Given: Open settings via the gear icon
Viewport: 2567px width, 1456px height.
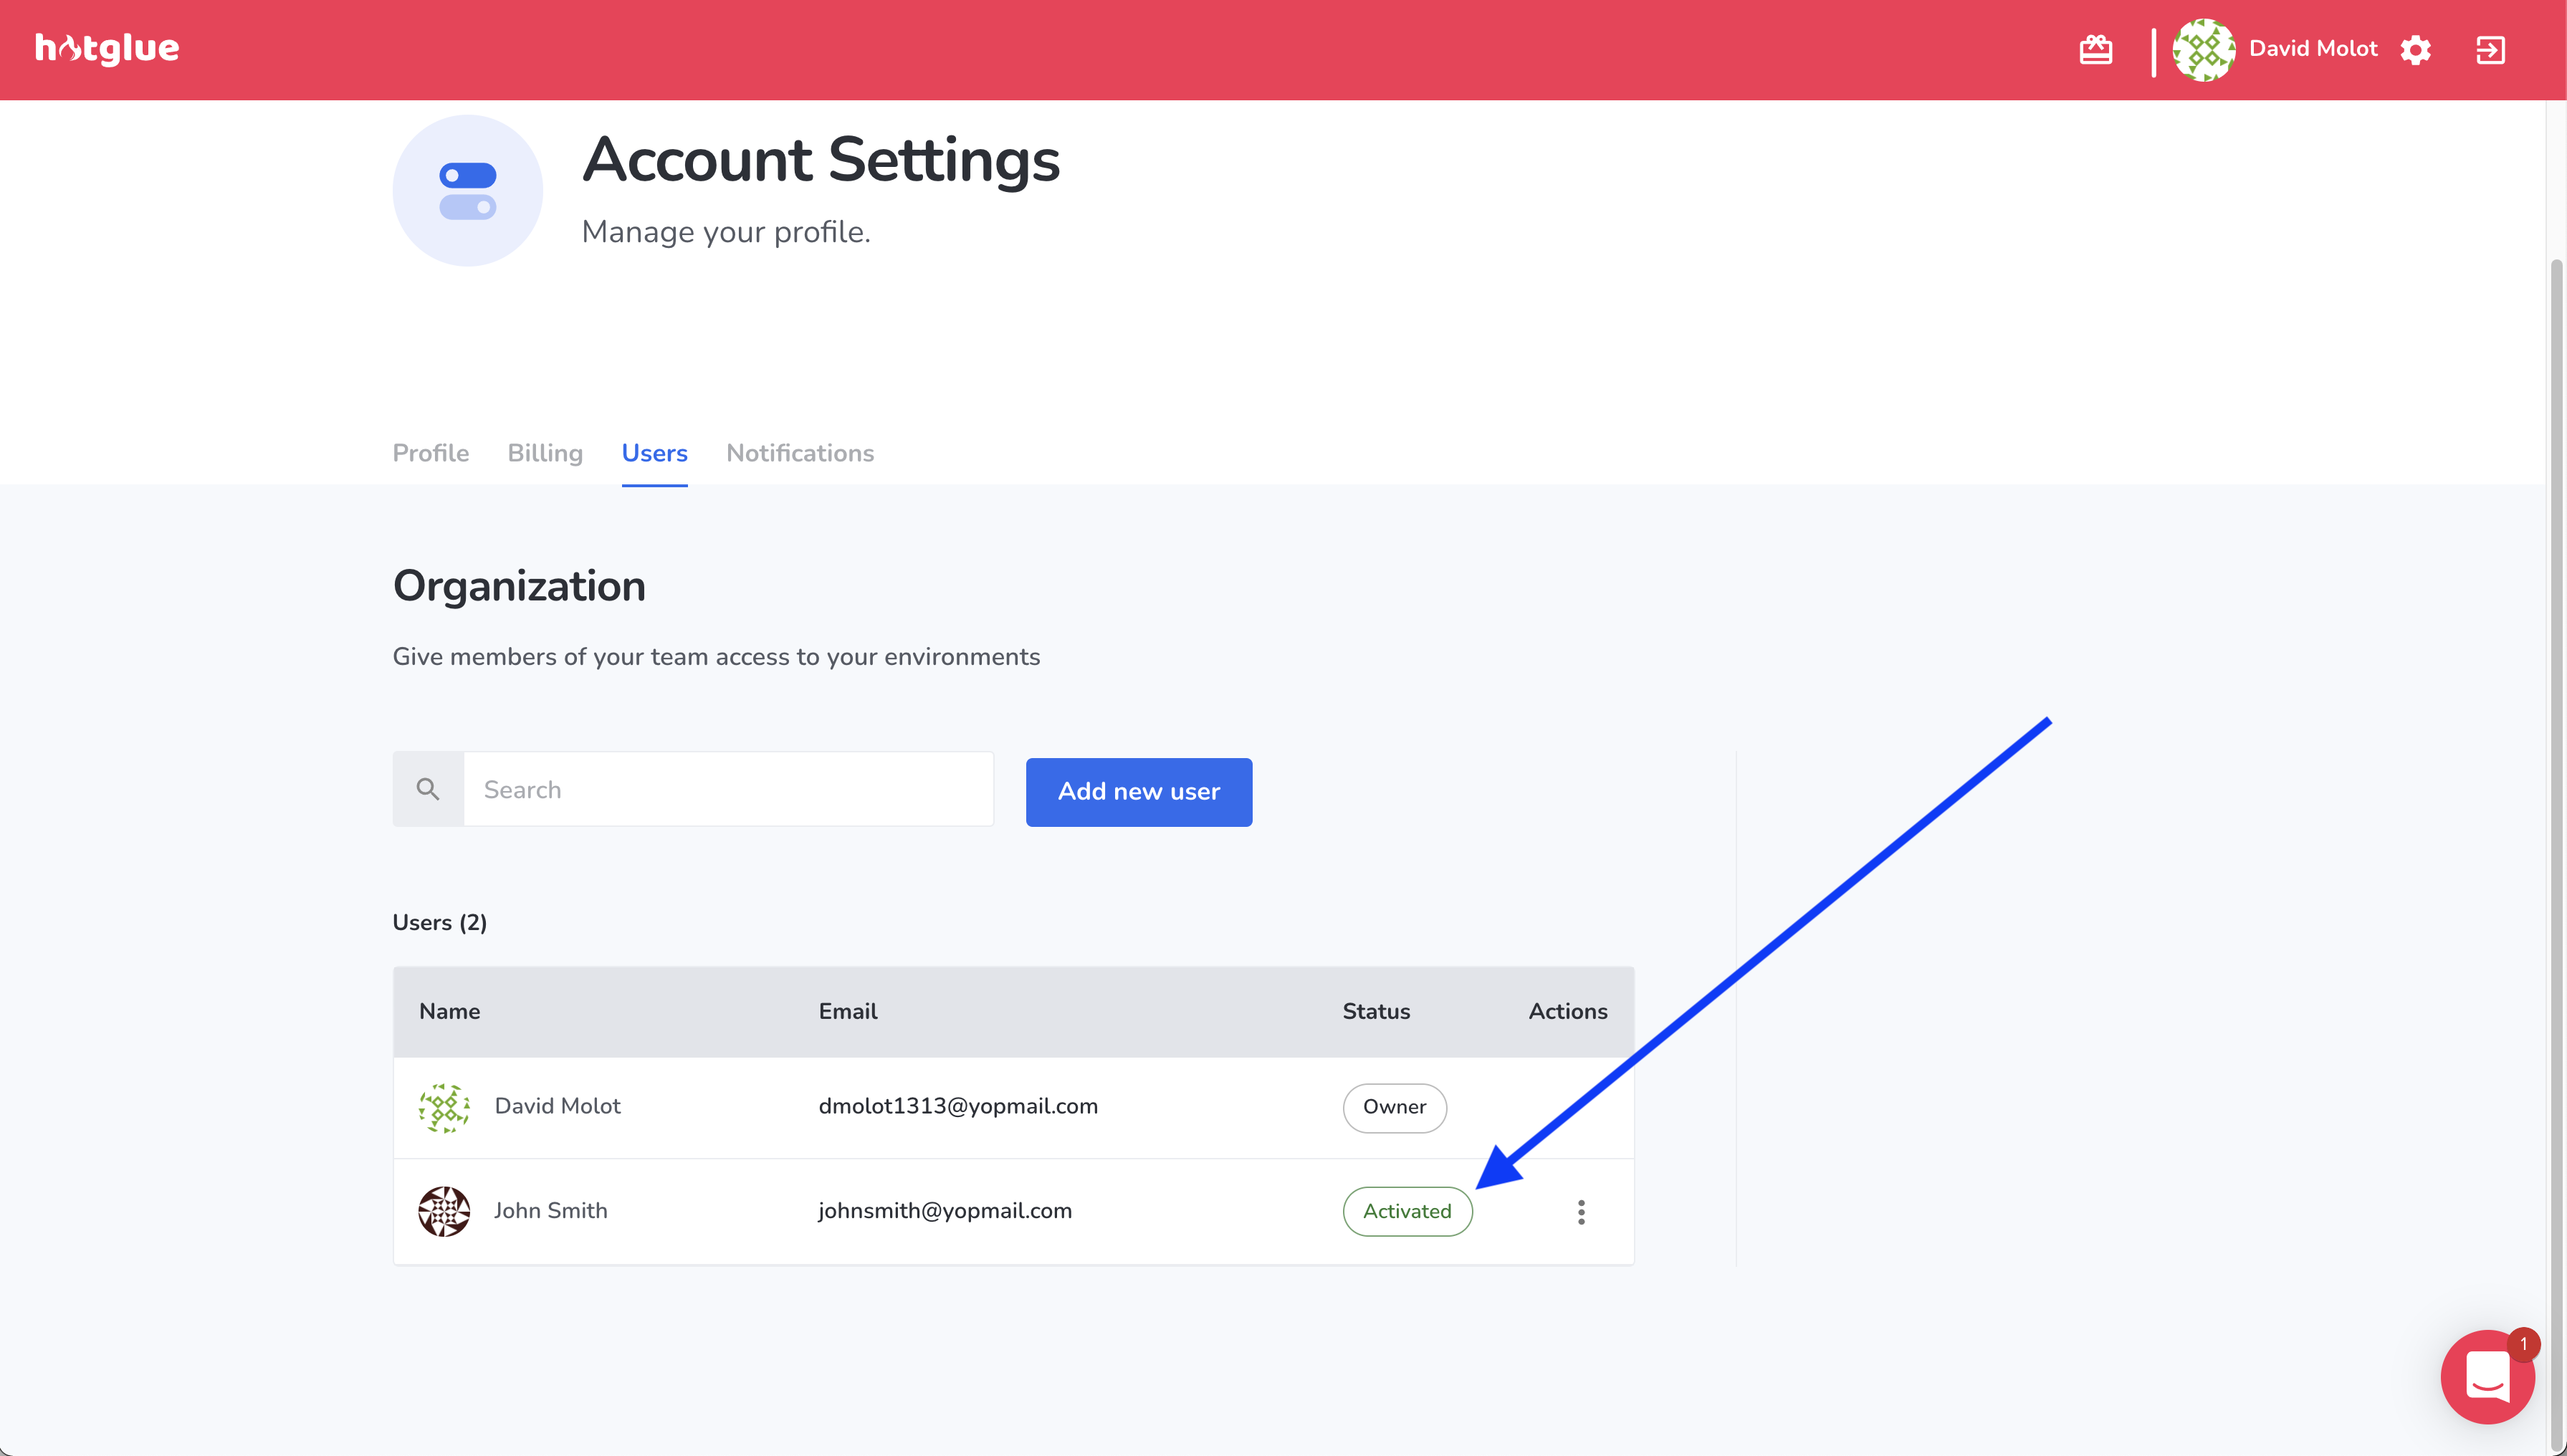Looking at the screenshot, I should coord(2415,50).
